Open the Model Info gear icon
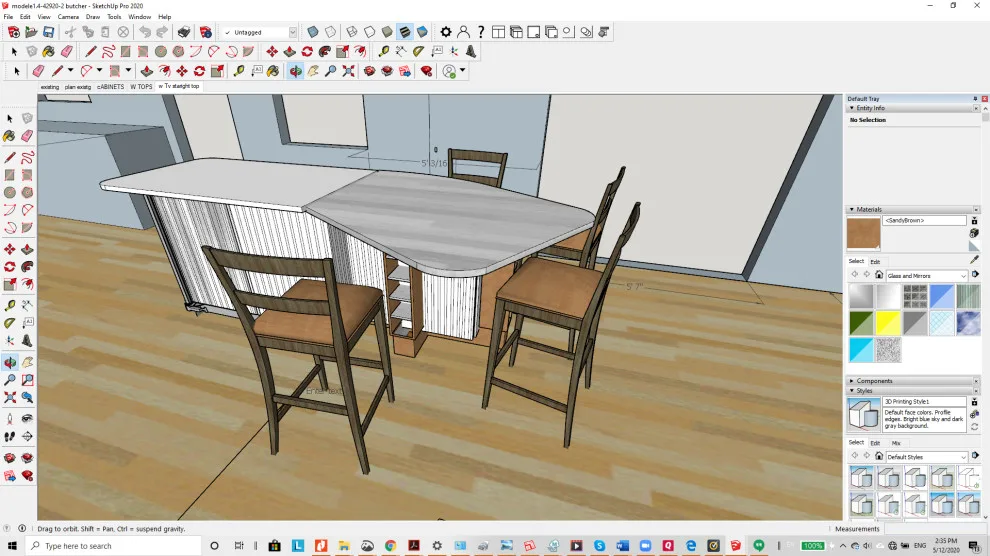Viewport: 990px width, 556px height. [446, 32]
